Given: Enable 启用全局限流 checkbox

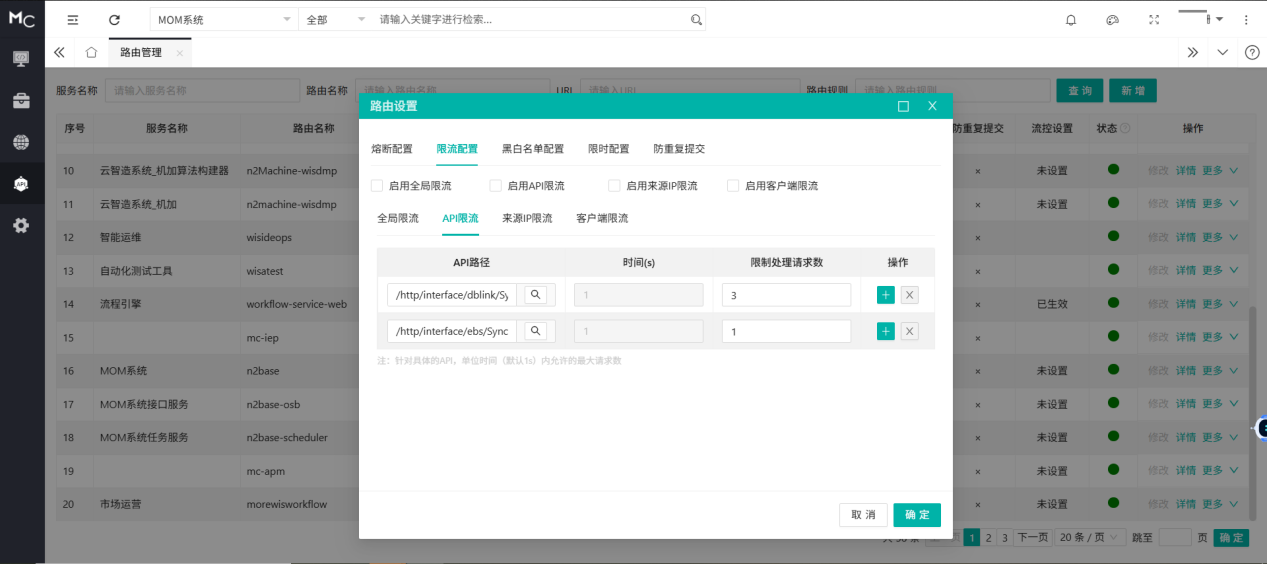Looking at the screenshot, I should click(377, 185).
